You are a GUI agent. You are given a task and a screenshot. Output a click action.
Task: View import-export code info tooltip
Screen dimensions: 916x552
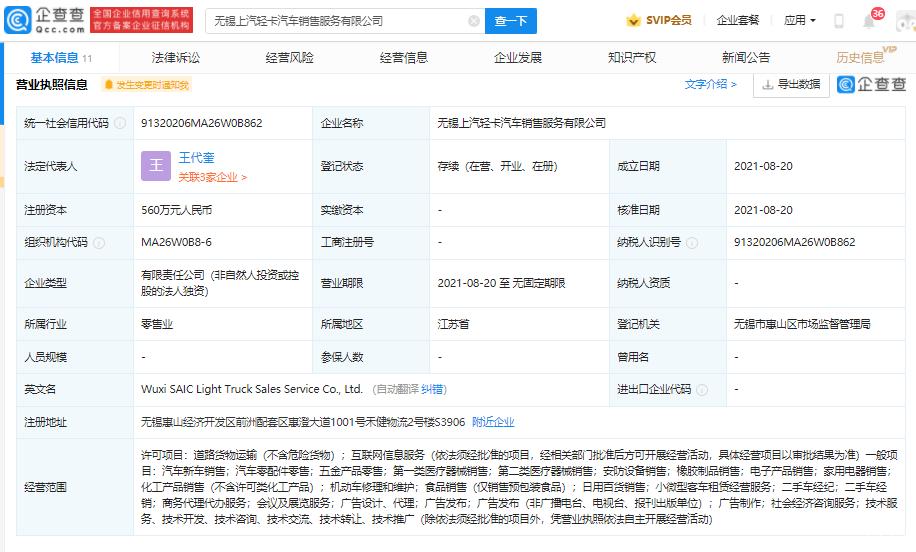(702, 390)
